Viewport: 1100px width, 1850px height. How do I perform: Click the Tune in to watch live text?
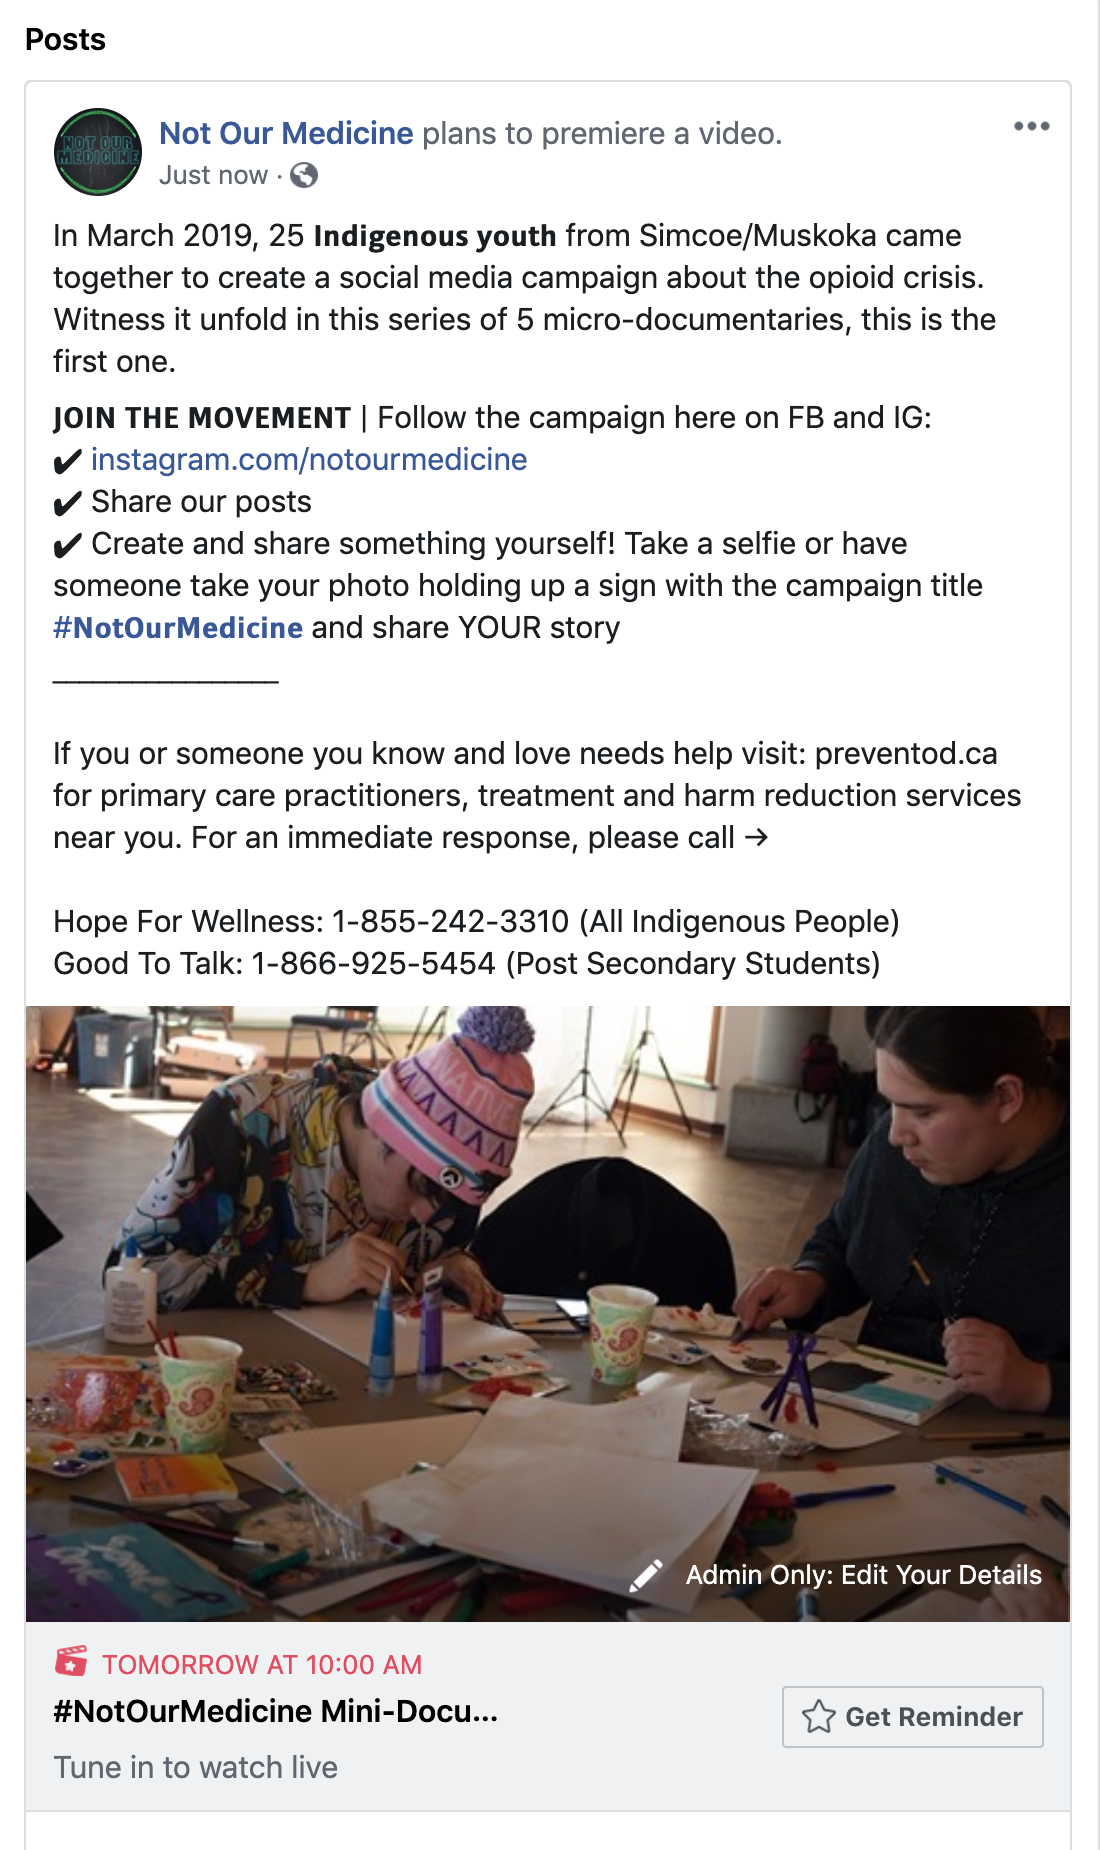[196, 1767]
